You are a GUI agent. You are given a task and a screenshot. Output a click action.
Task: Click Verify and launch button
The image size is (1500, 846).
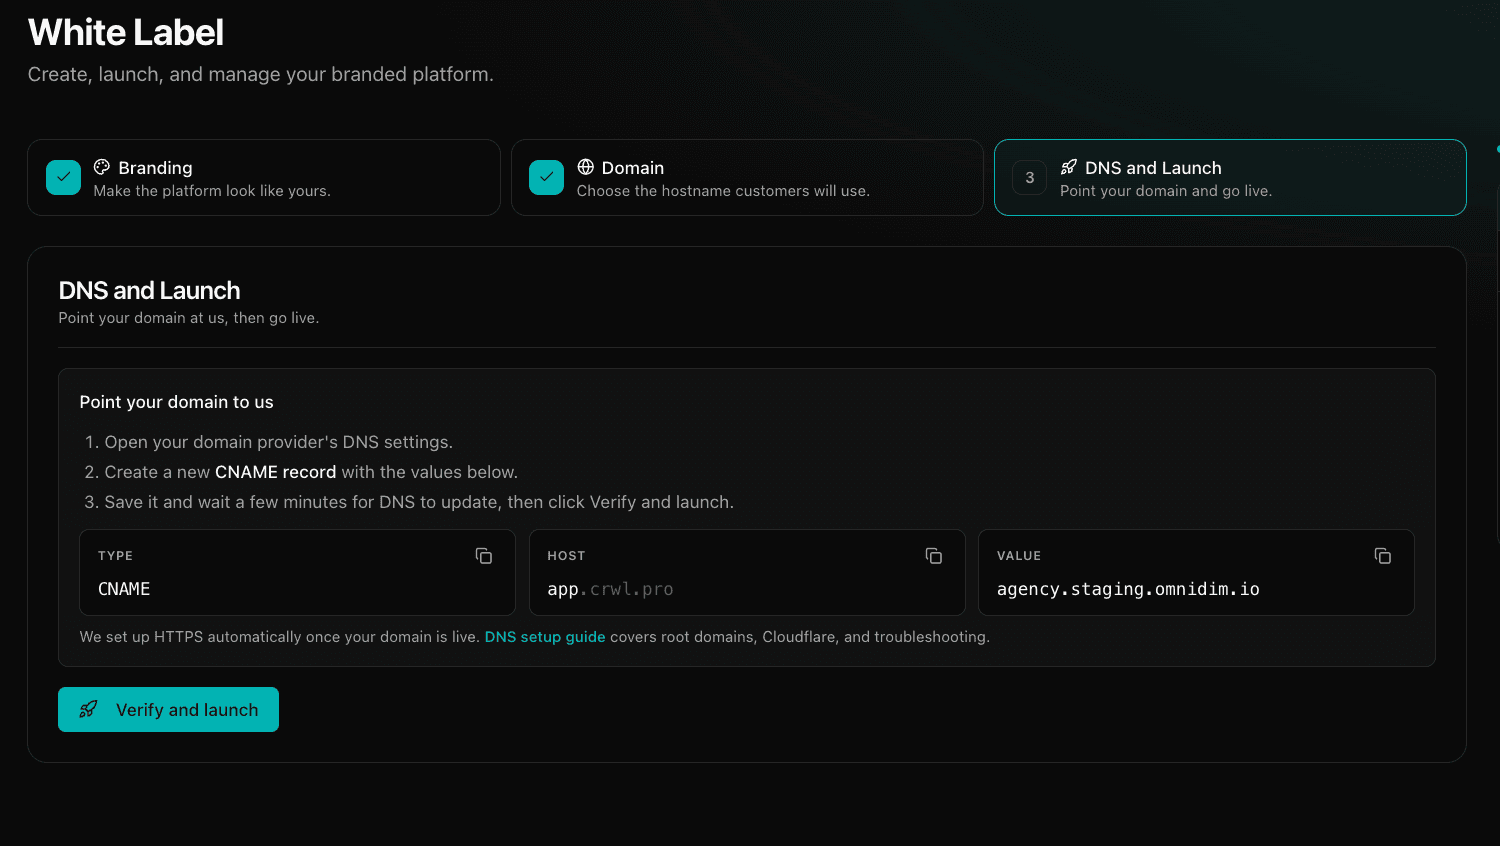pyautogui.click(x=168, y=709)
